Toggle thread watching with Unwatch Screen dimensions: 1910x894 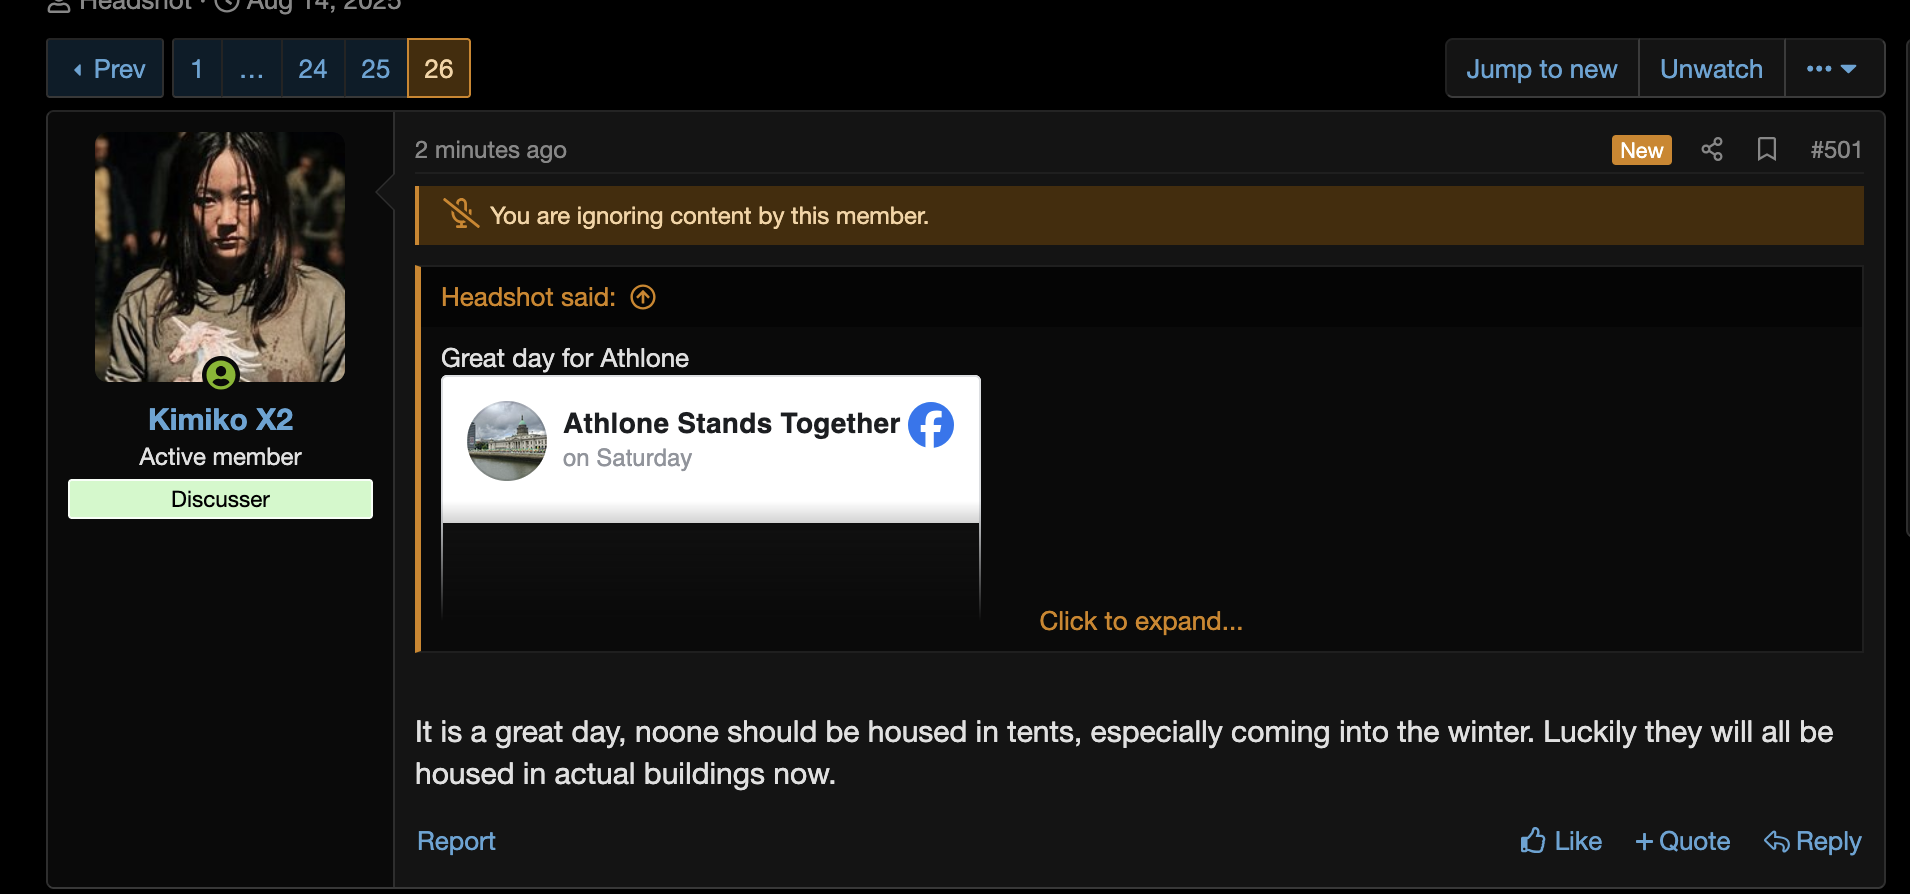coord(1711,69)
